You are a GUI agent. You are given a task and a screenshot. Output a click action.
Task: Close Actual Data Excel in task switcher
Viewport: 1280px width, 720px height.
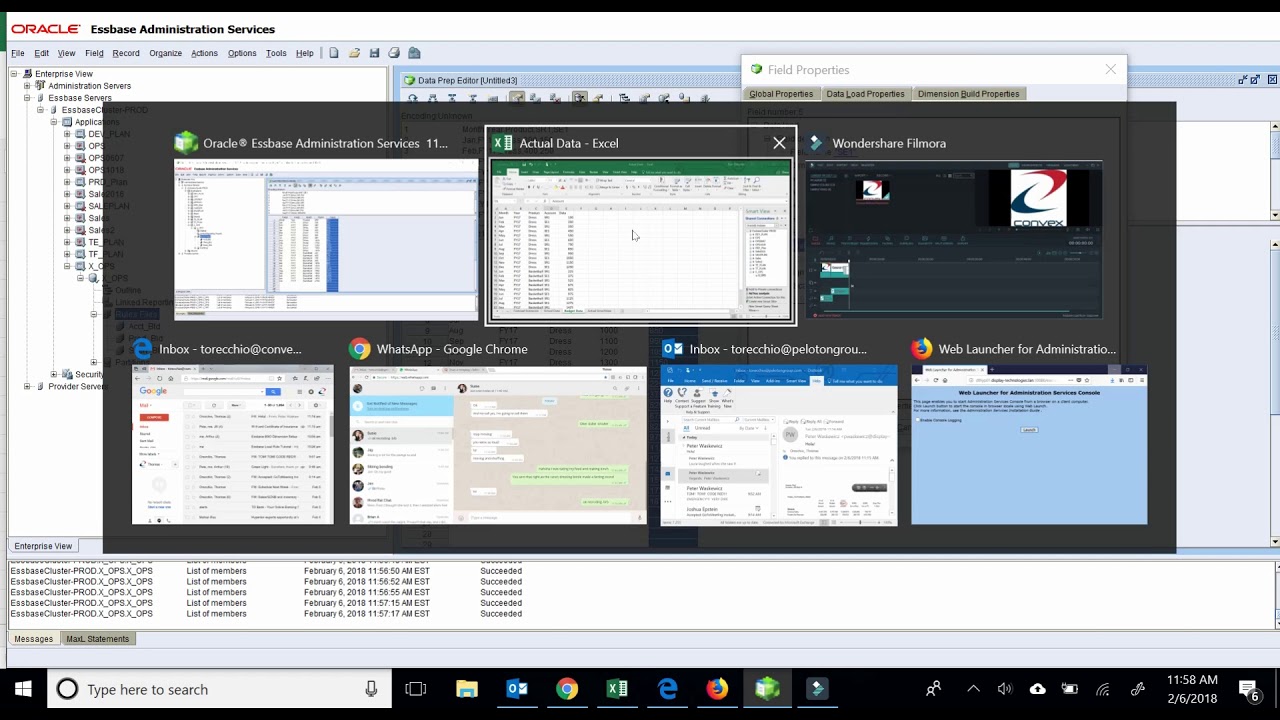[x=779, y=143]
